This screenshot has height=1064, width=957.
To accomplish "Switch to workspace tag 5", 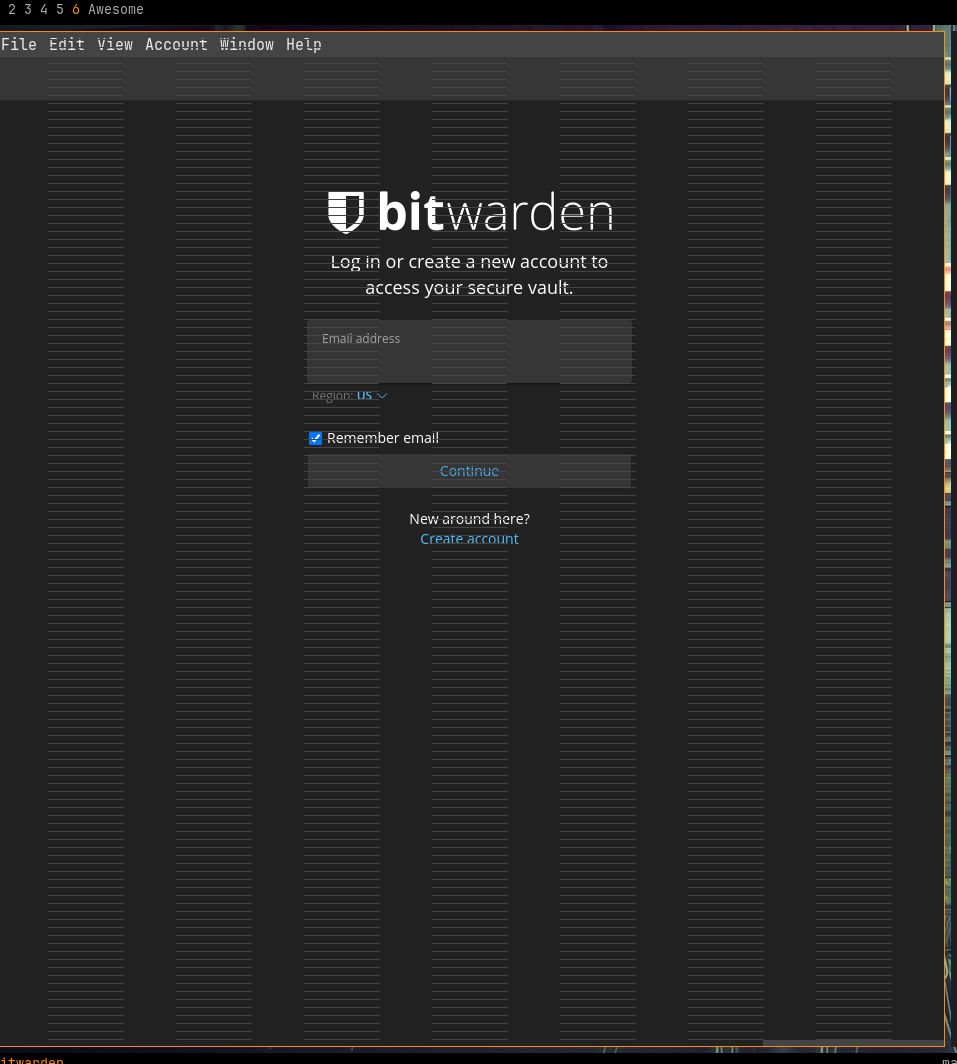I will 60,10.
